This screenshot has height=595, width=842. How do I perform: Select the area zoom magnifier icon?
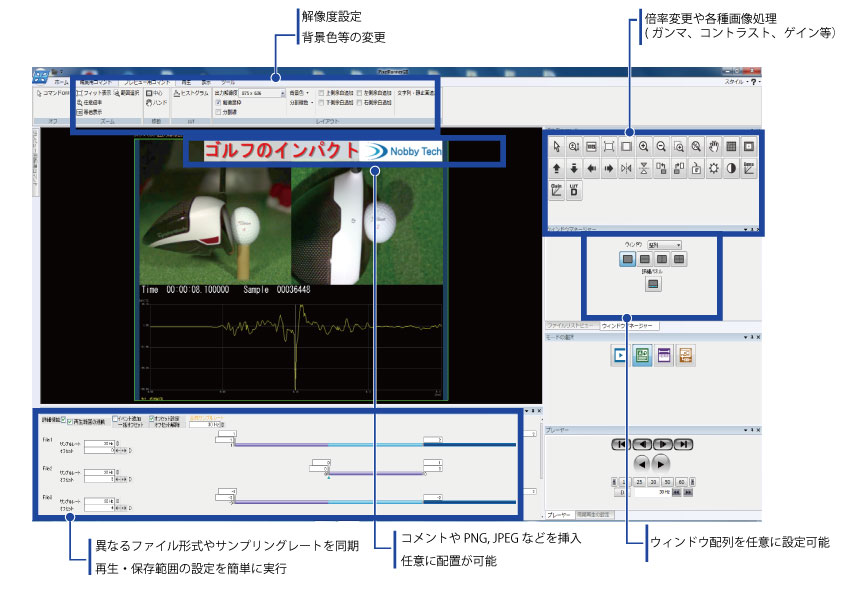[x=679, y=146]
